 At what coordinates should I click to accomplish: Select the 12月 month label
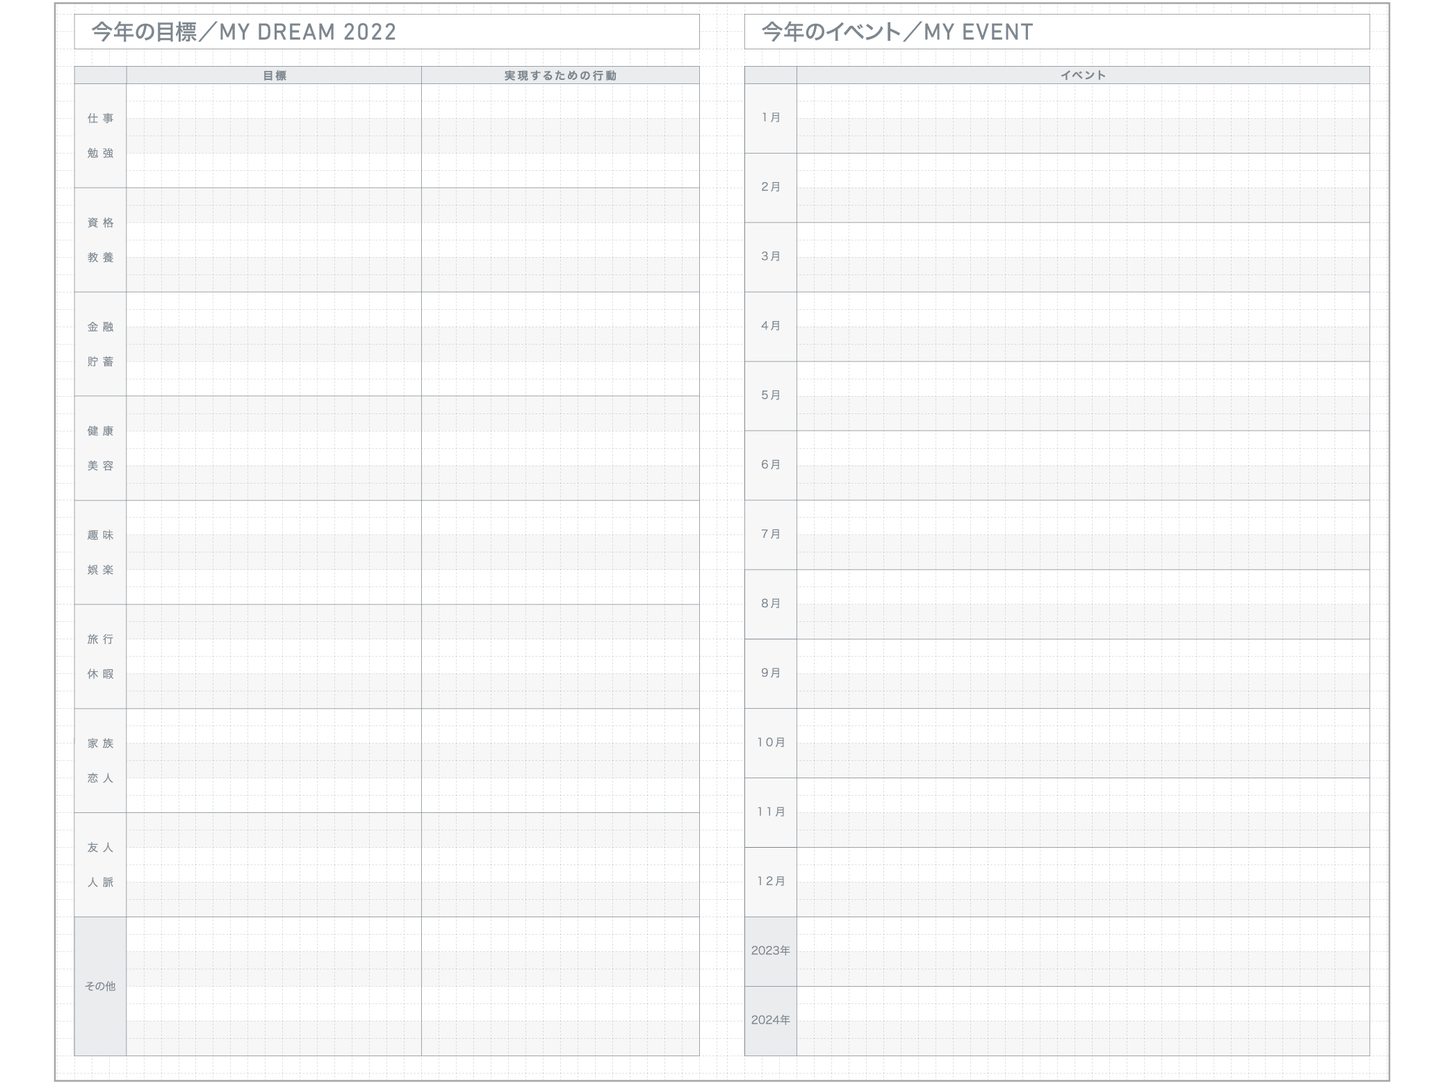pyautogui.click(x=771, y=882)
